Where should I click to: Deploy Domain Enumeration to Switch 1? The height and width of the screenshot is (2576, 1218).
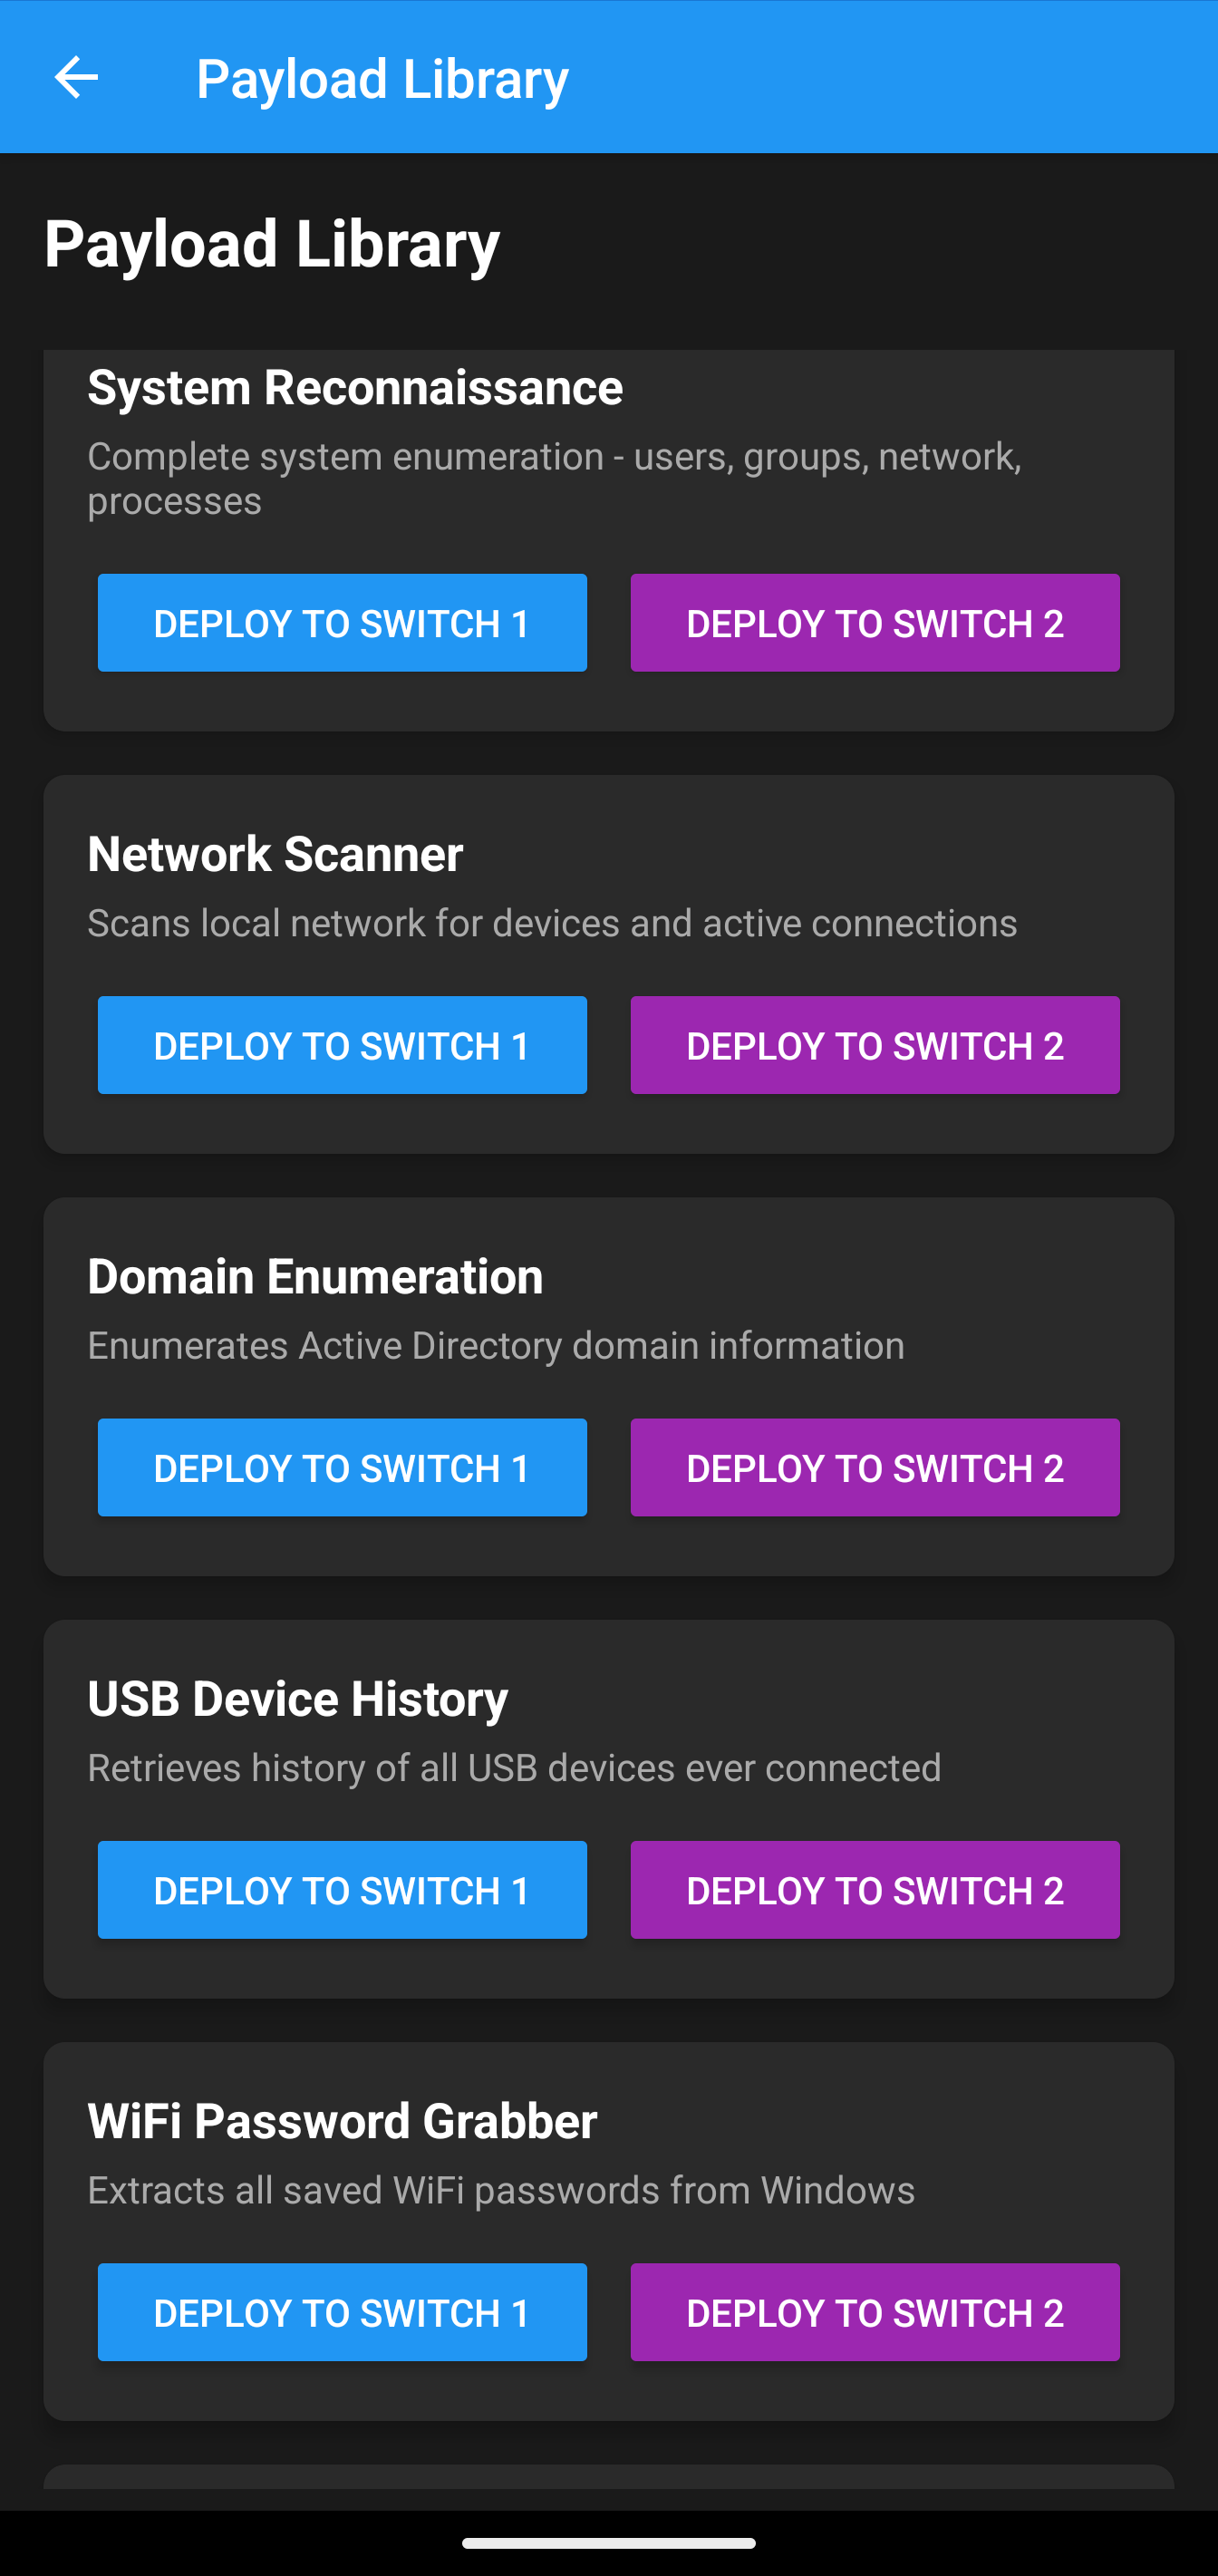point(342,1467)
